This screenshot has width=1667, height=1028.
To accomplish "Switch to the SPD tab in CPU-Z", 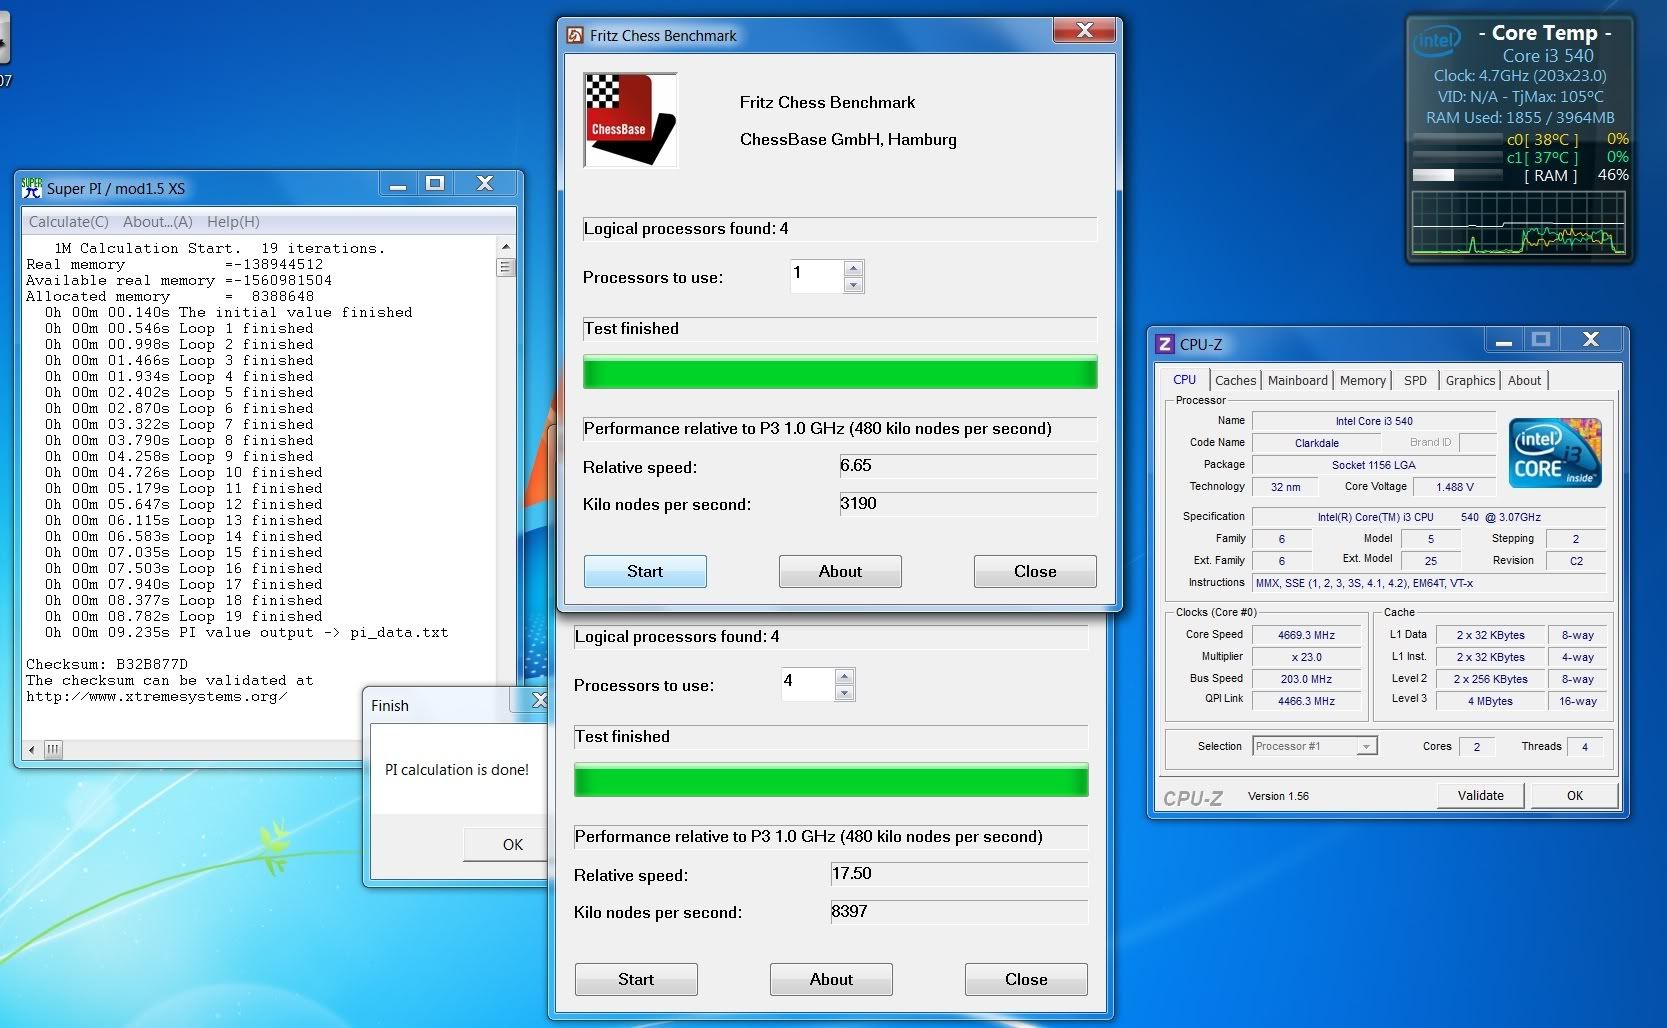I will 1415,380.
